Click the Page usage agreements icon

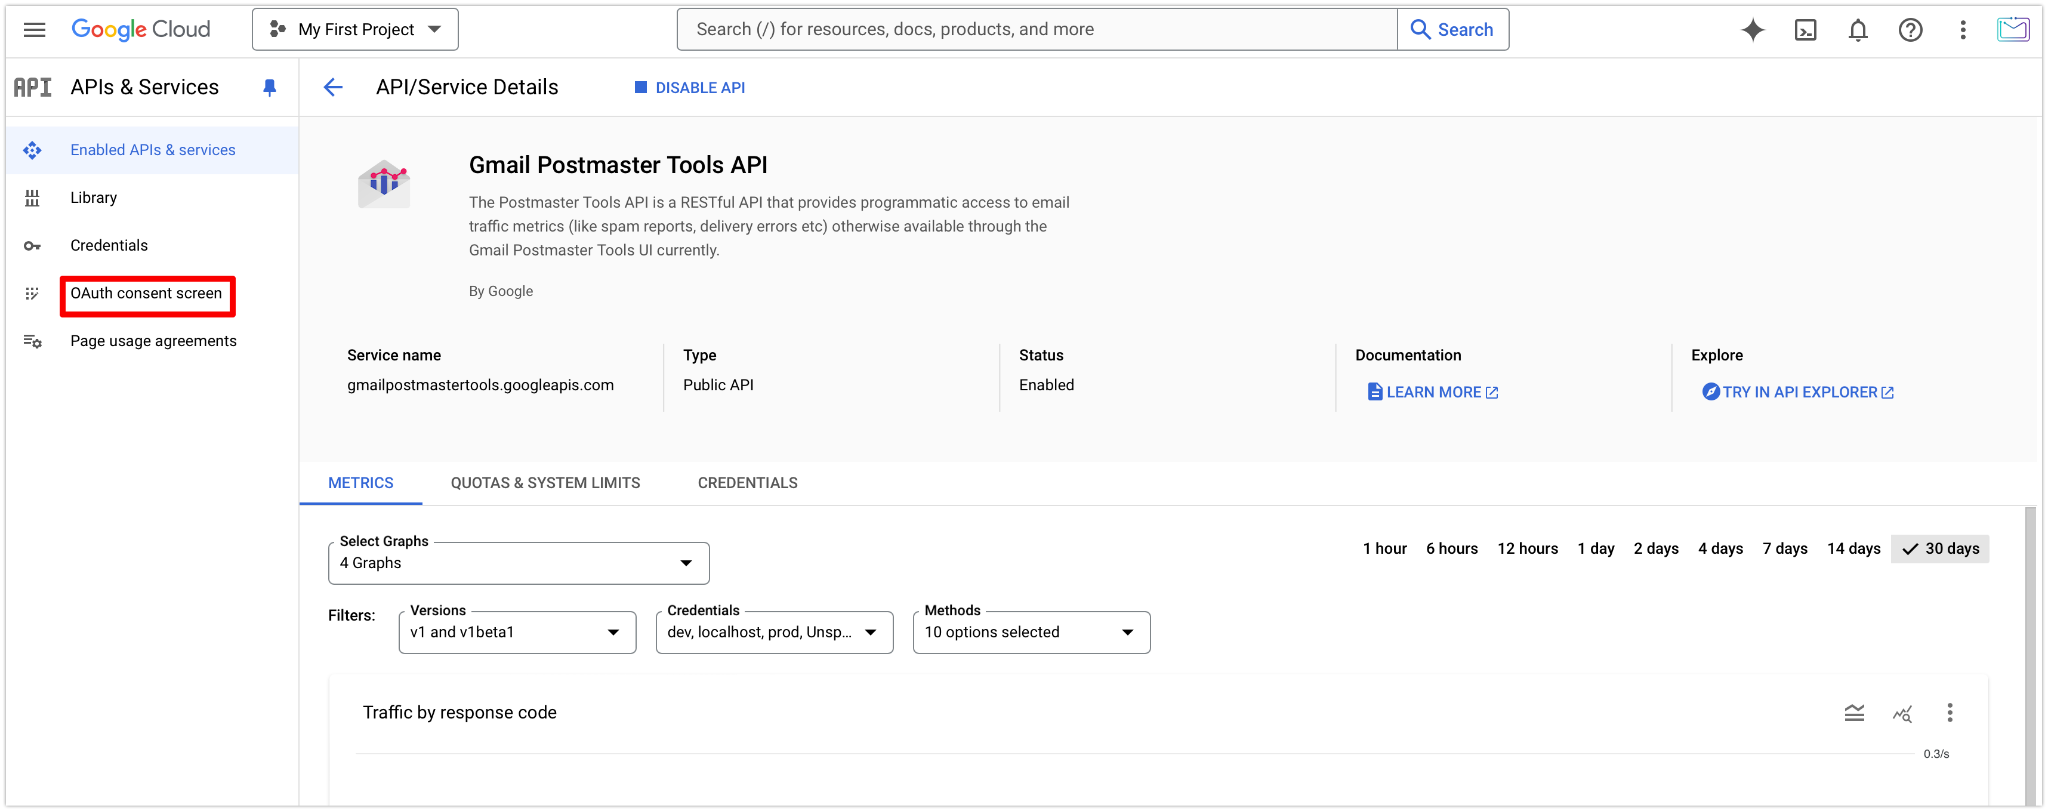click(32, 341)
